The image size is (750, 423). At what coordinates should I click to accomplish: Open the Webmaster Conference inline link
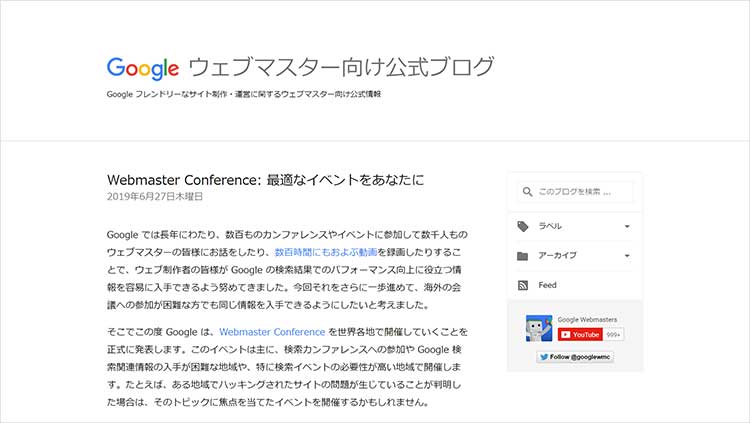click(272, 332)
